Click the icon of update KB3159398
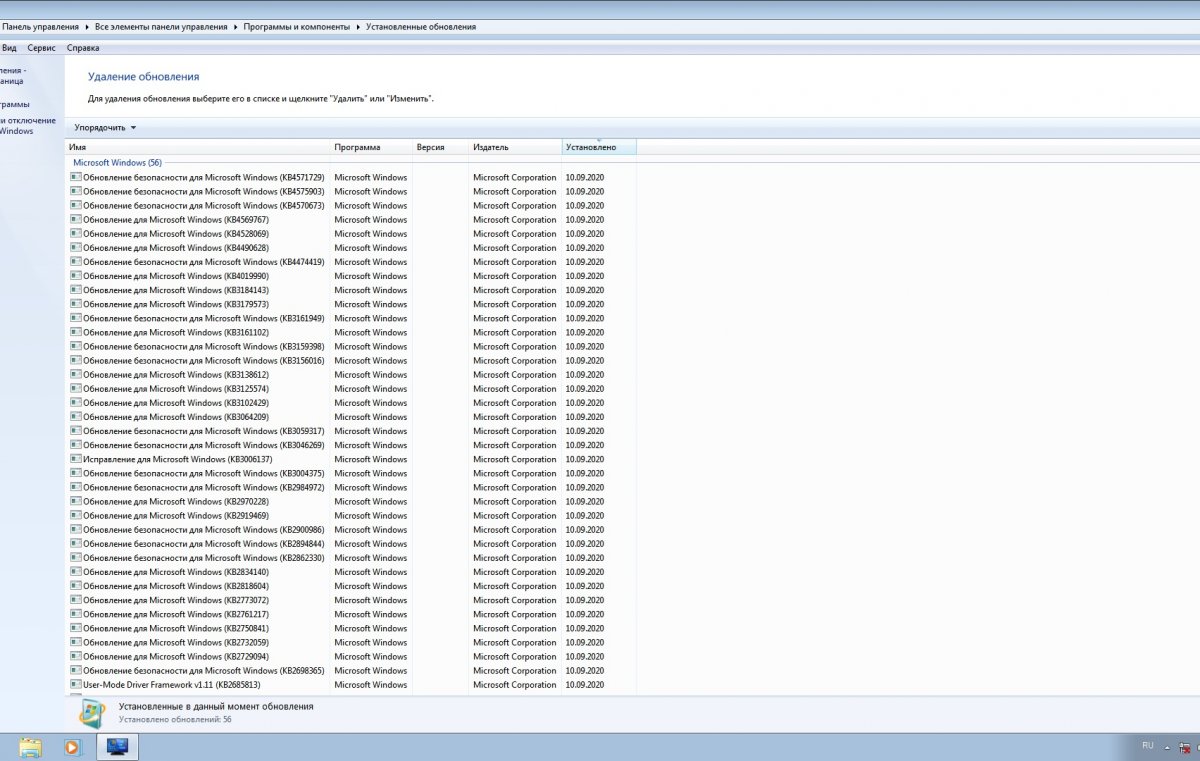This screenshot has width=1200, height=761. tap(75, 346)
